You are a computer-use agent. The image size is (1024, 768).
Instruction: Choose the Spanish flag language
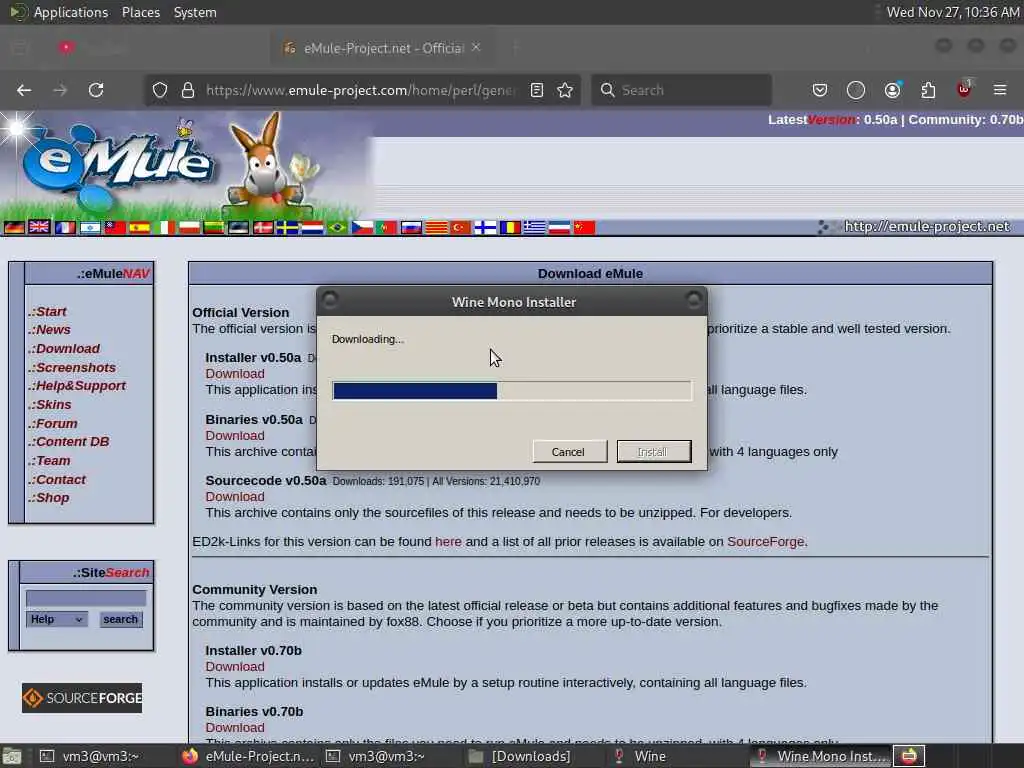point(139,227)
